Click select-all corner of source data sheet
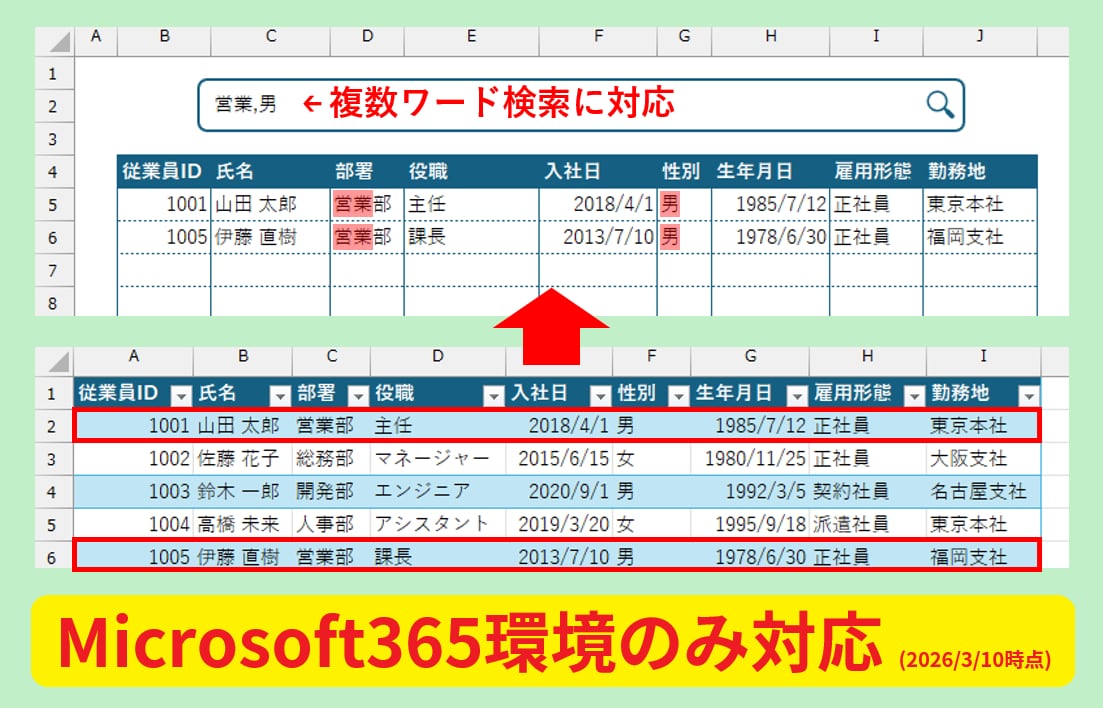 (x=56, y=362)
